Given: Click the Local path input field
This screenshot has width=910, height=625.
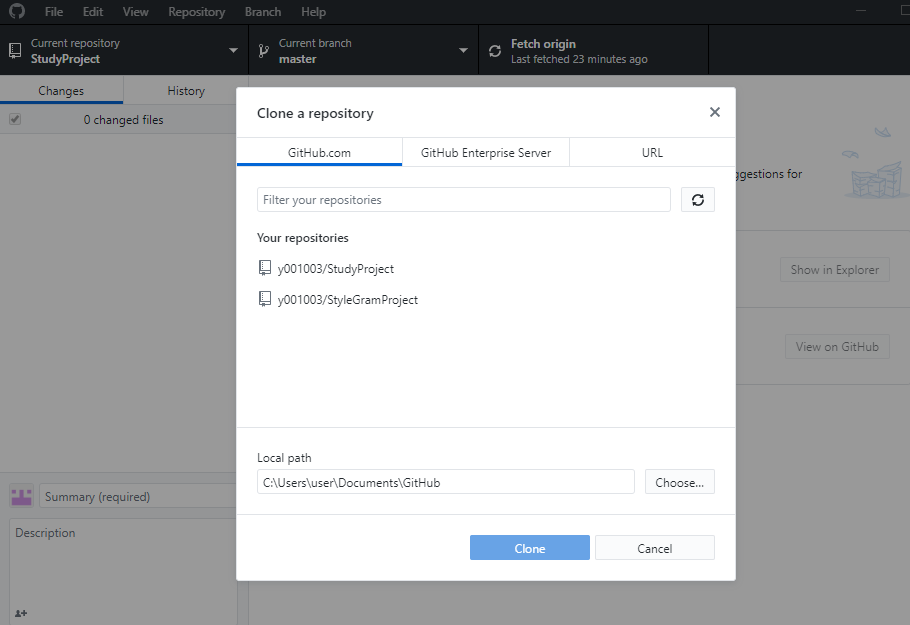Looking at the screenshot, I should point(446,482).
